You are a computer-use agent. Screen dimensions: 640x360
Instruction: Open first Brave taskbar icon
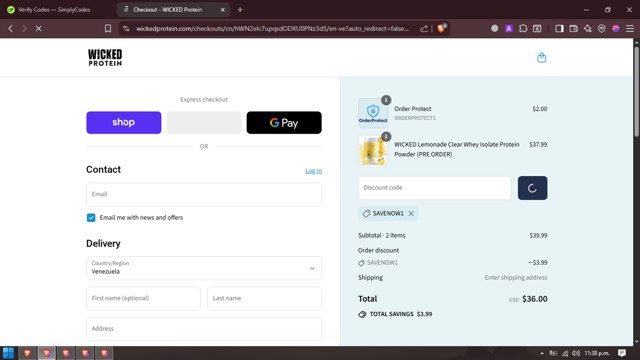point(27,353)
